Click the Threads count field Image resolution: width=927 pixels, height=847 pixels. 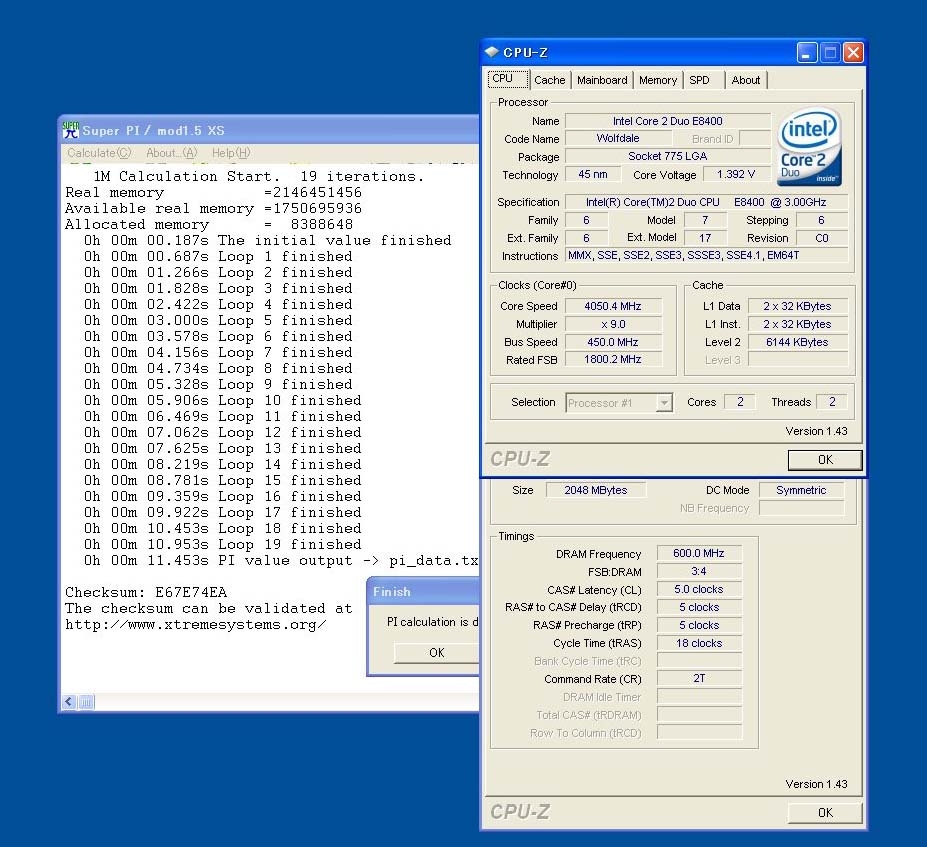(x=832, y=402)
